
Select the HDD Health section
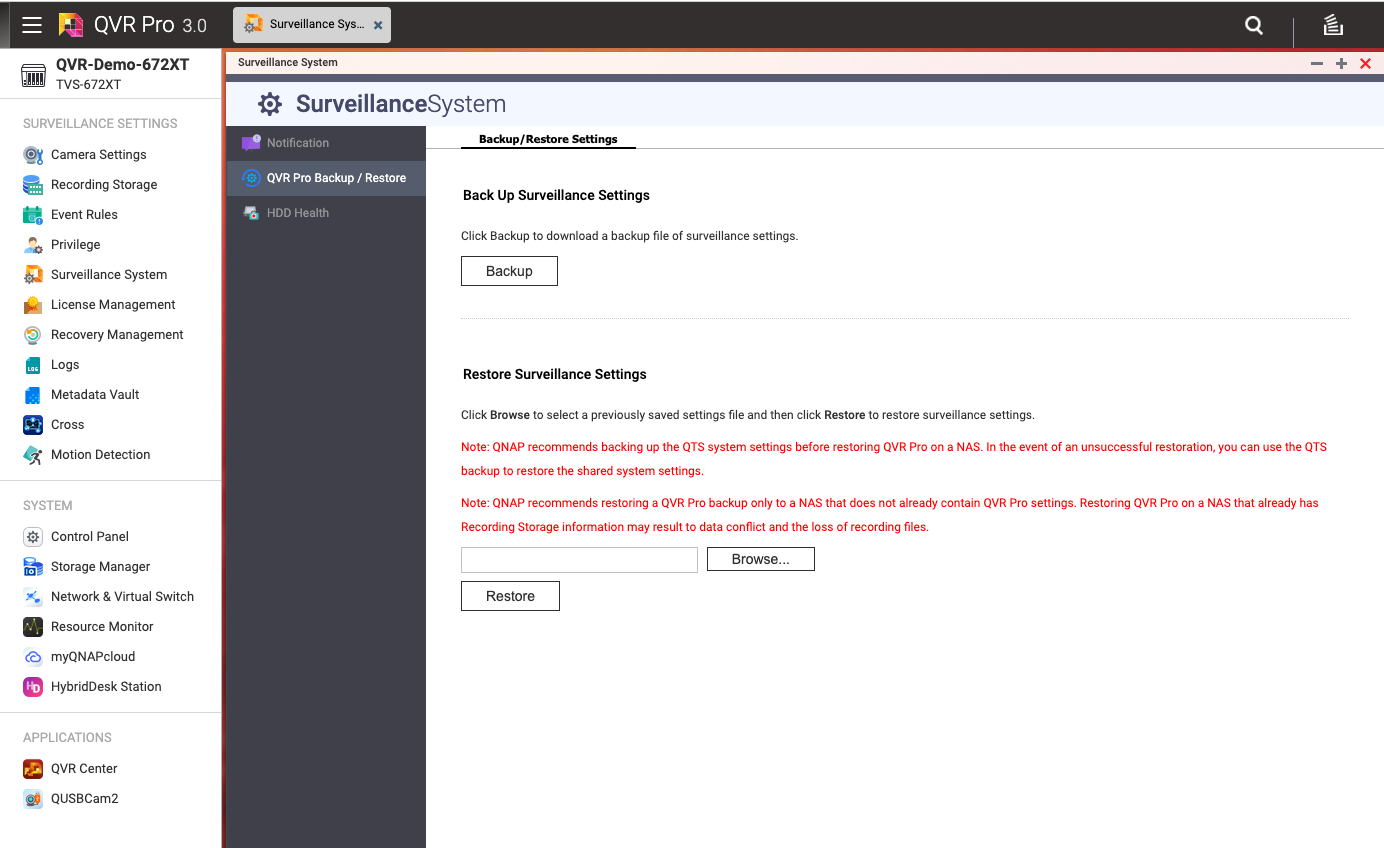click(x=299, y=212)
